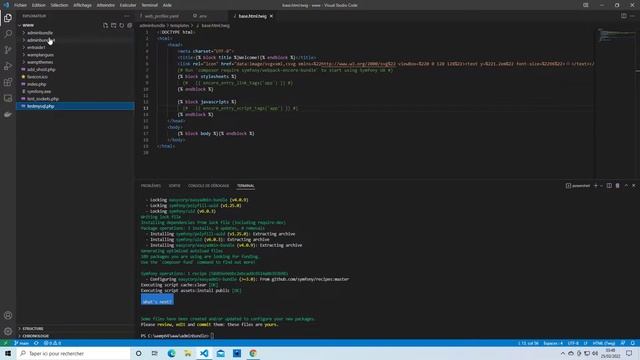The width and height of the screenshot is (640, 360).
Task: Open the Aide menu
Action: [x=167, y=5]
